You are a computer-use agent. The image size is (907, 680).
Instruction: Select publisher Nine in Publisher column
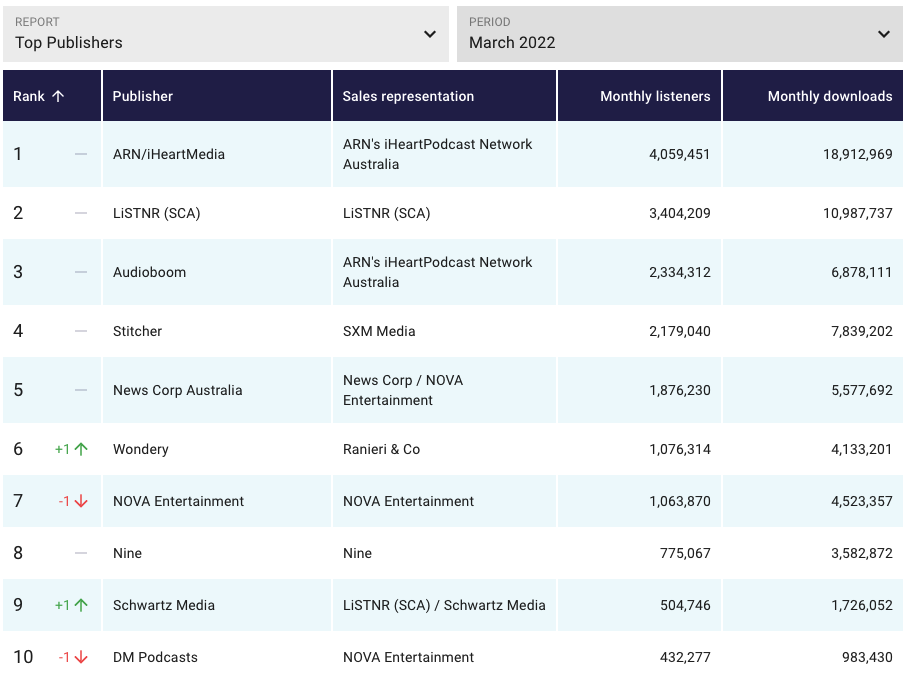click(x=127, y=553)
